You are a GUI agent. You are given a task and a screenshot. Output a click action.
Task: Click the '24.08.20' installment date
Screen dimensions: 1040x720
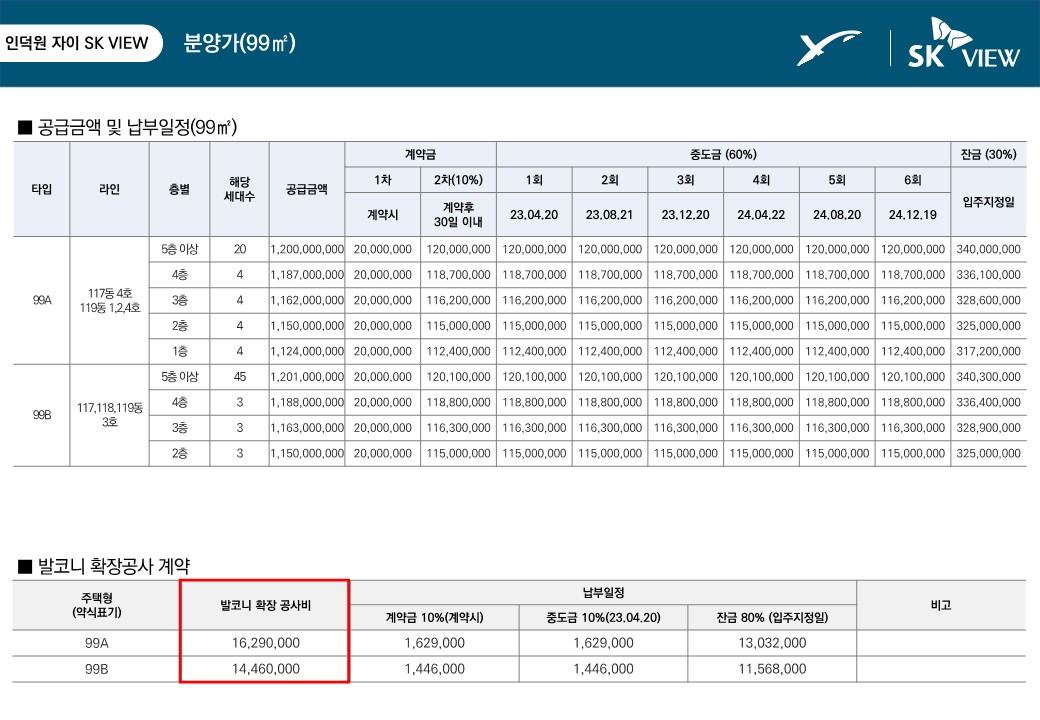point(837,215)
